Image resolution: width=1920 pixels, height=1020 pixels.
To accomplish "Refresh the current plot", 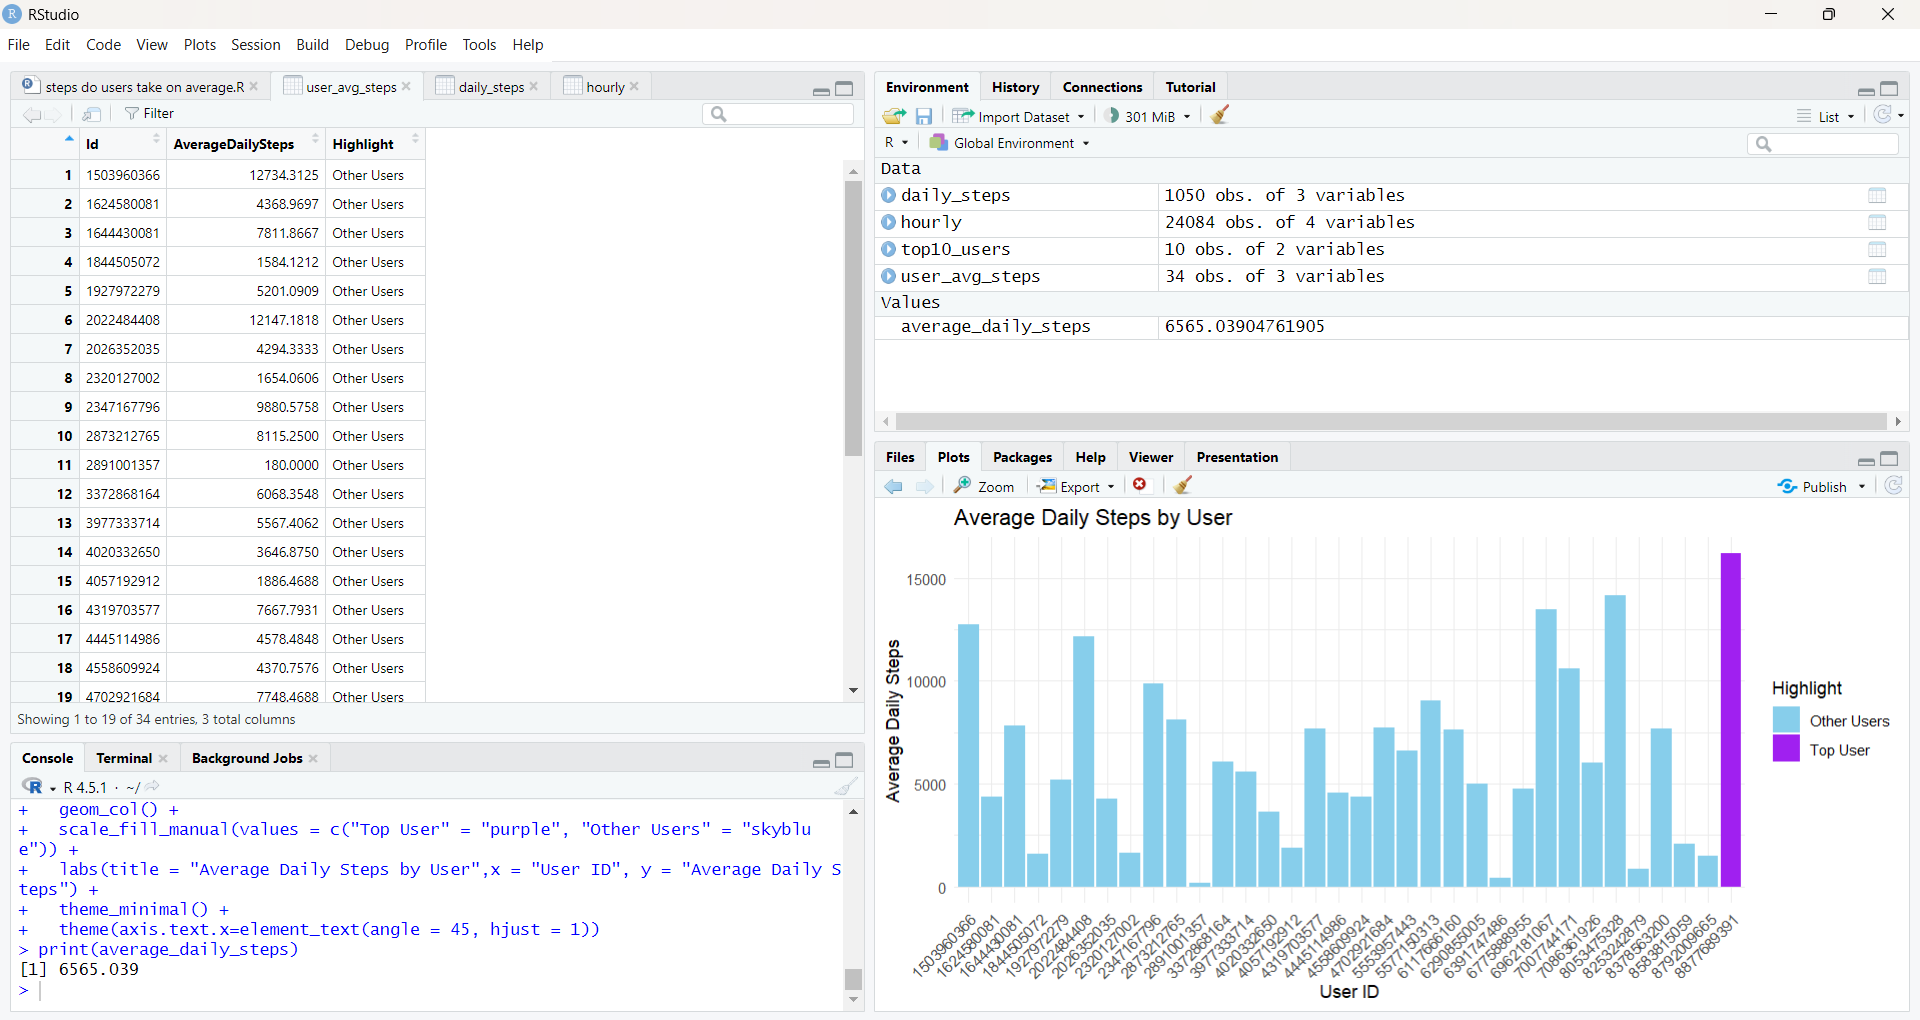I will [x=1893, y=485].
